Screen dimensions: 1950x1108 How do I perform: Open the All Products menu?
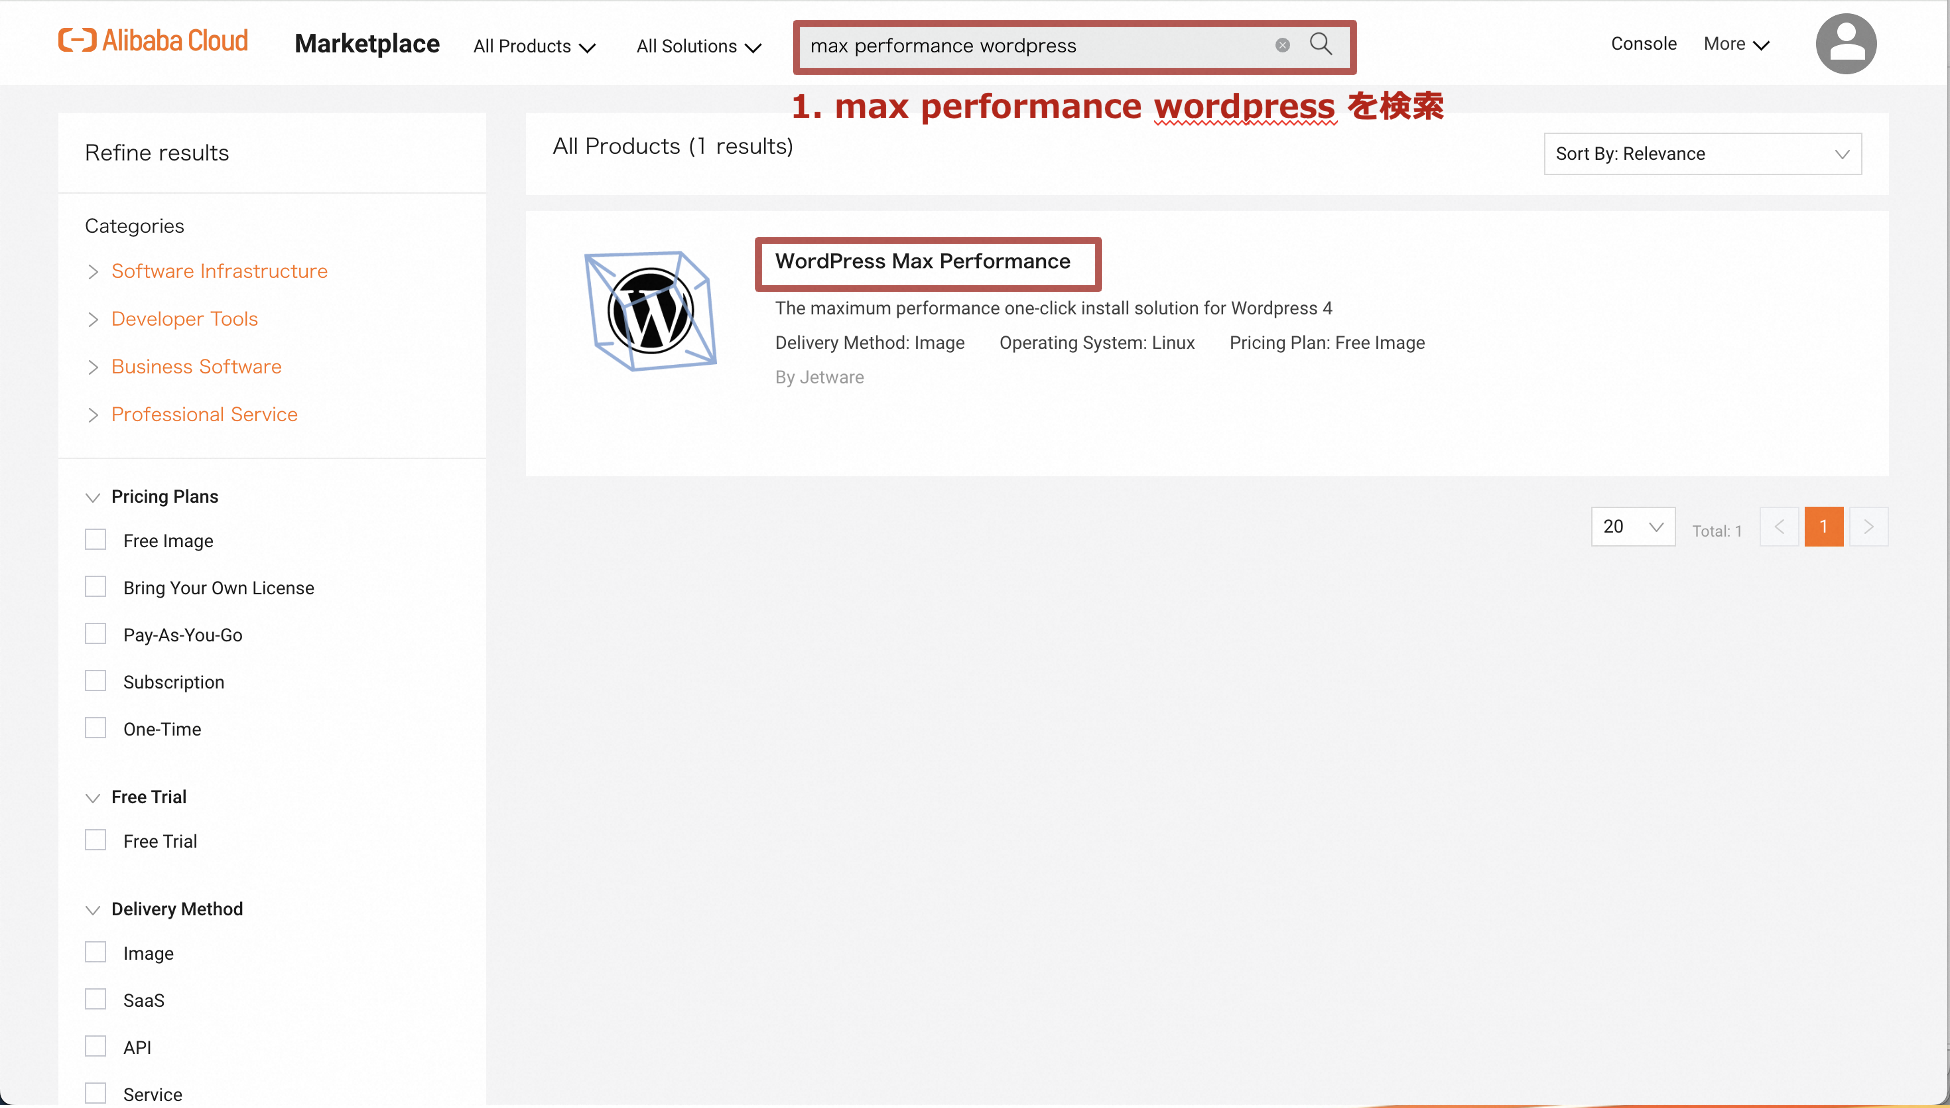(534, 46)
